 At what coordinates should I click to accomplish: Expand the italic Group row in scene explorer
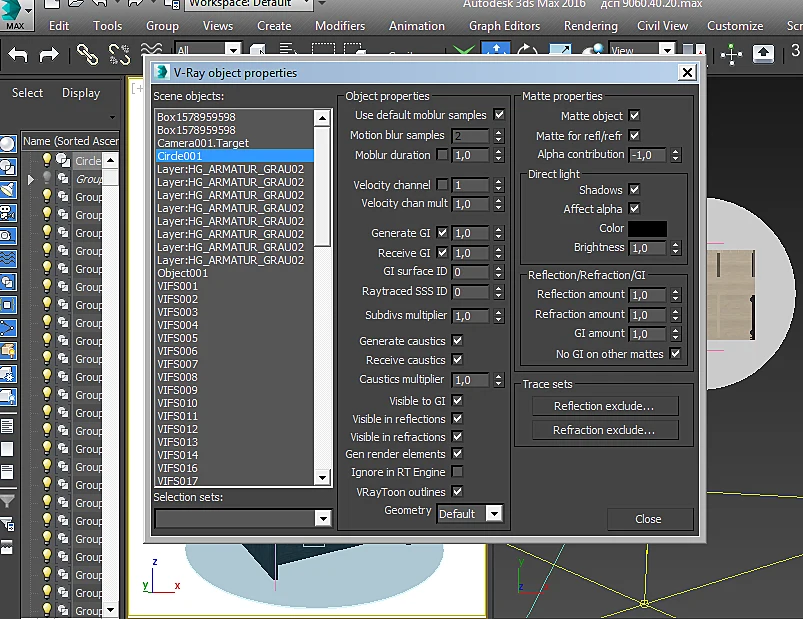pos(30,179)
